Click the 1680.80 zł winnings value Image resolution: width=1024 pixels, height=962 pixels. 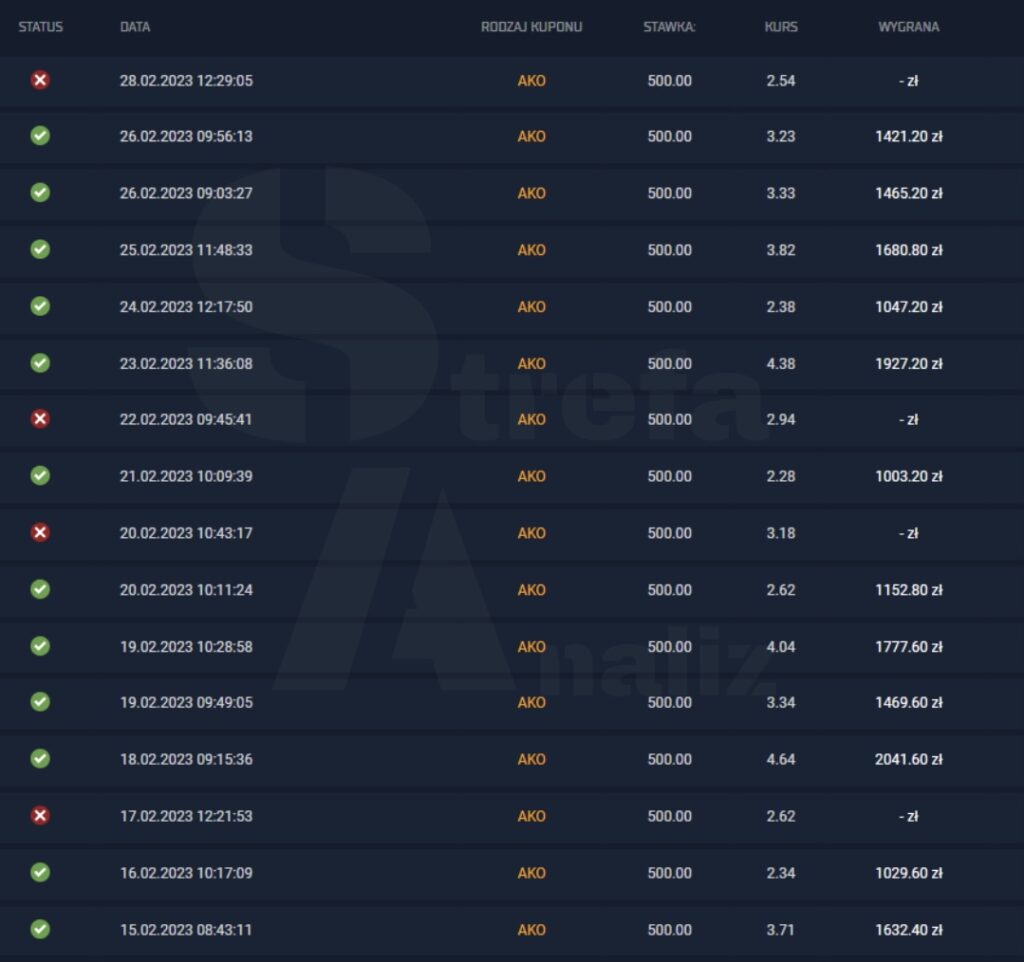point(908,250)
